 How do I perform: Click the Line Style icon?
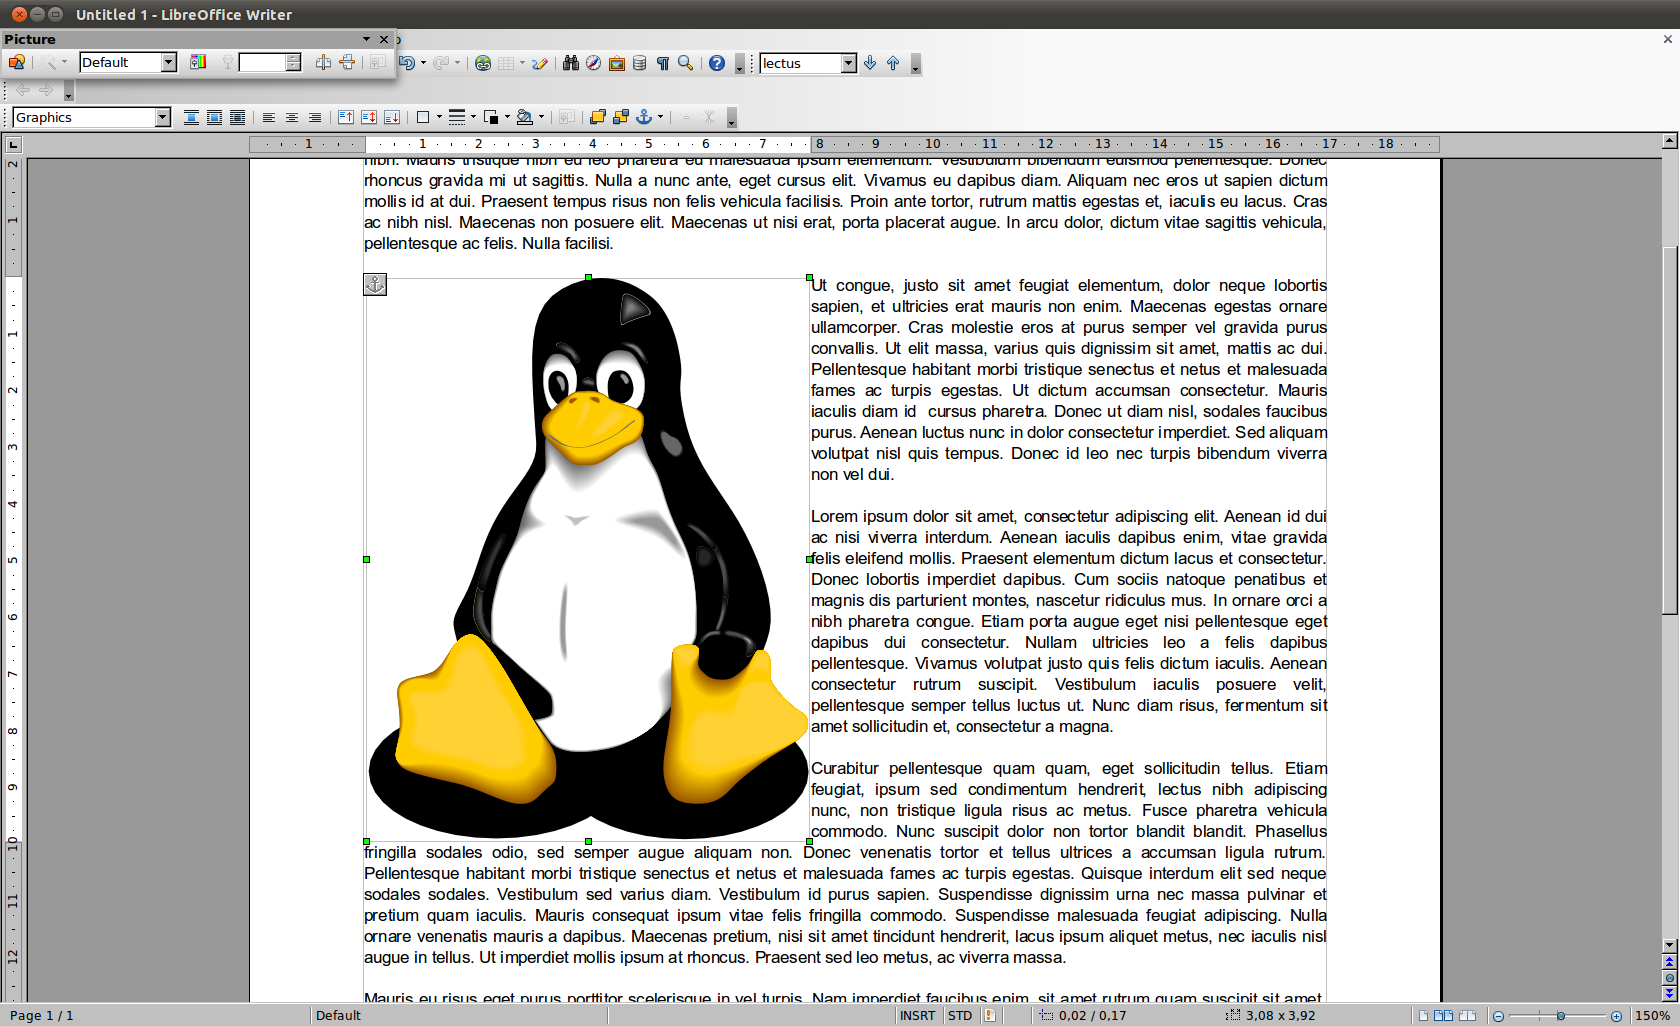tap(457, 118)
